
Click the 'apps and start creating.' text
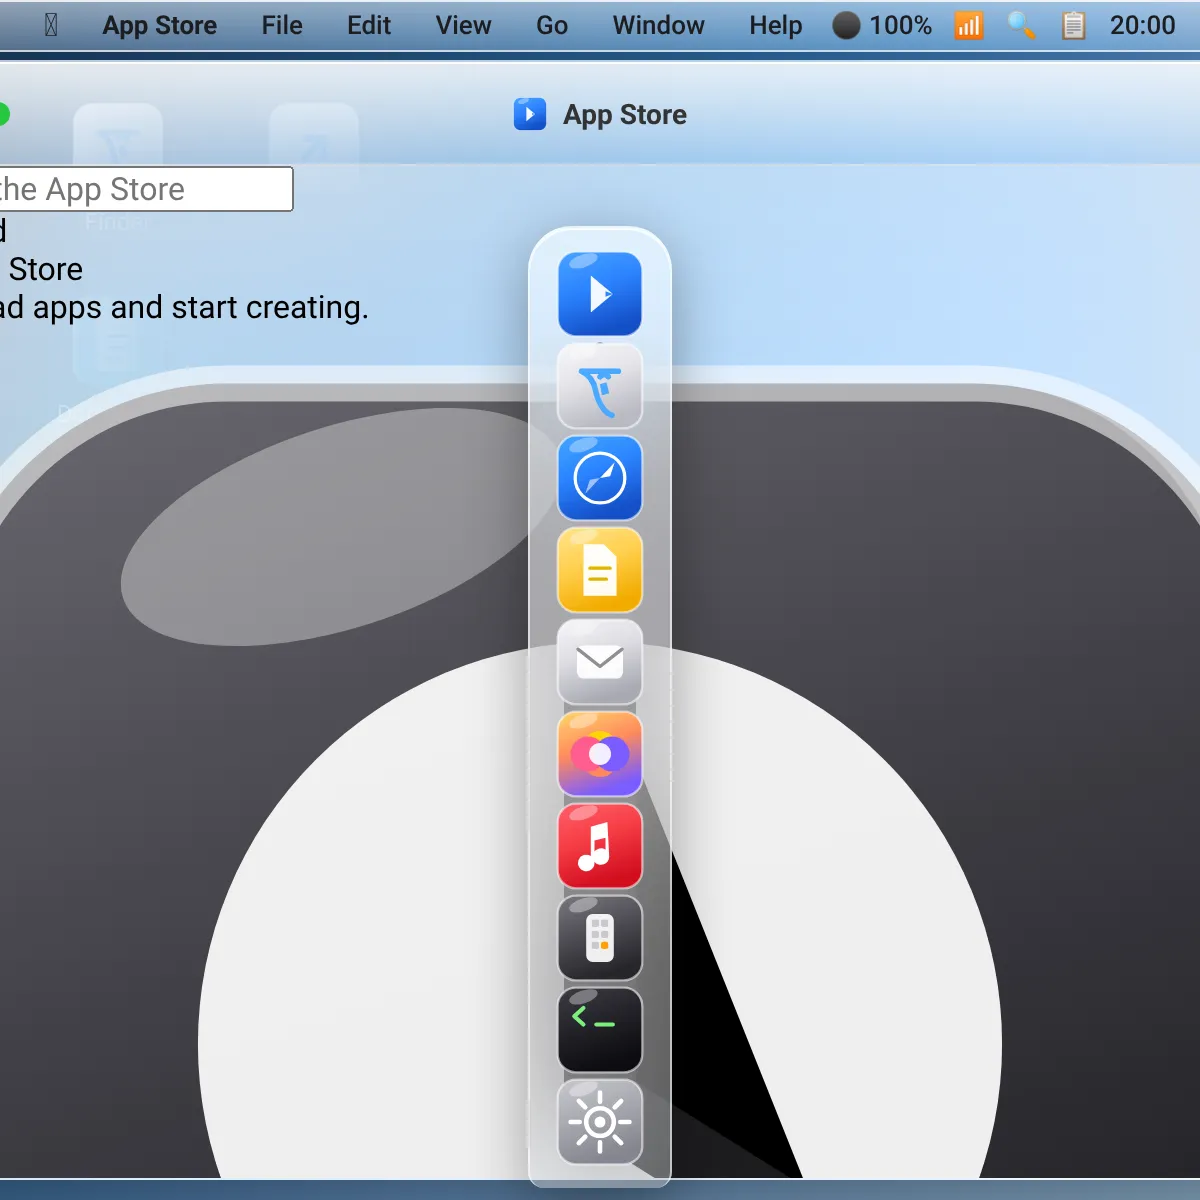201,307
